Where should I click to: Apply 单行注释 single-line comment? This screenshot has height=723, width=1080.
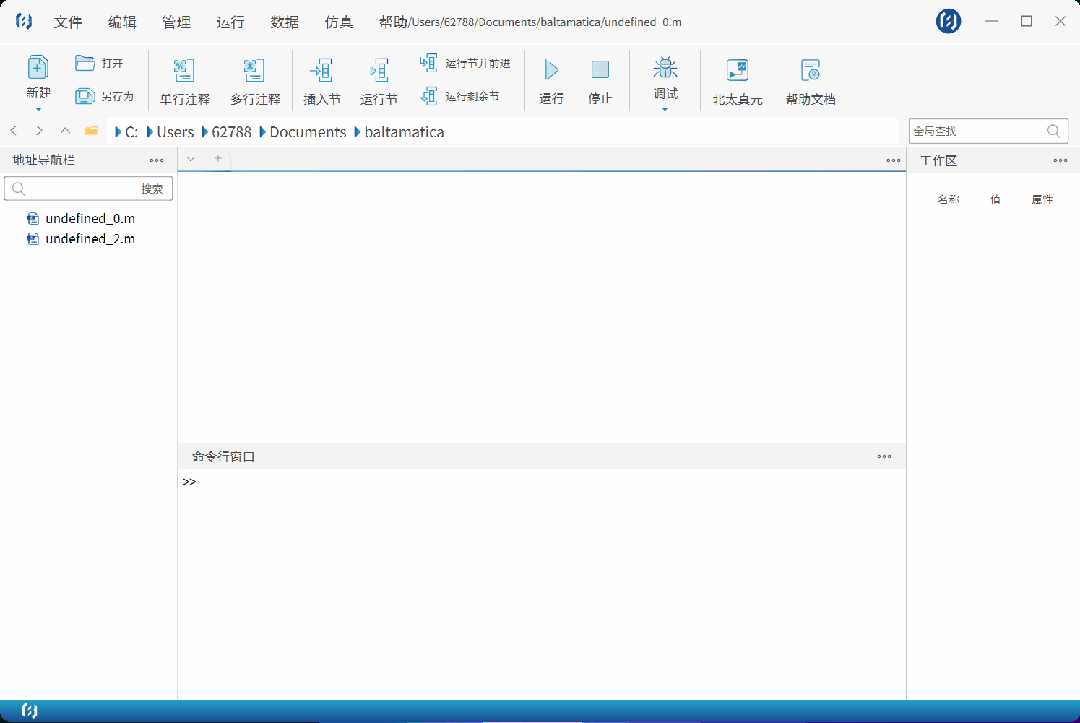tap(184, 70)
